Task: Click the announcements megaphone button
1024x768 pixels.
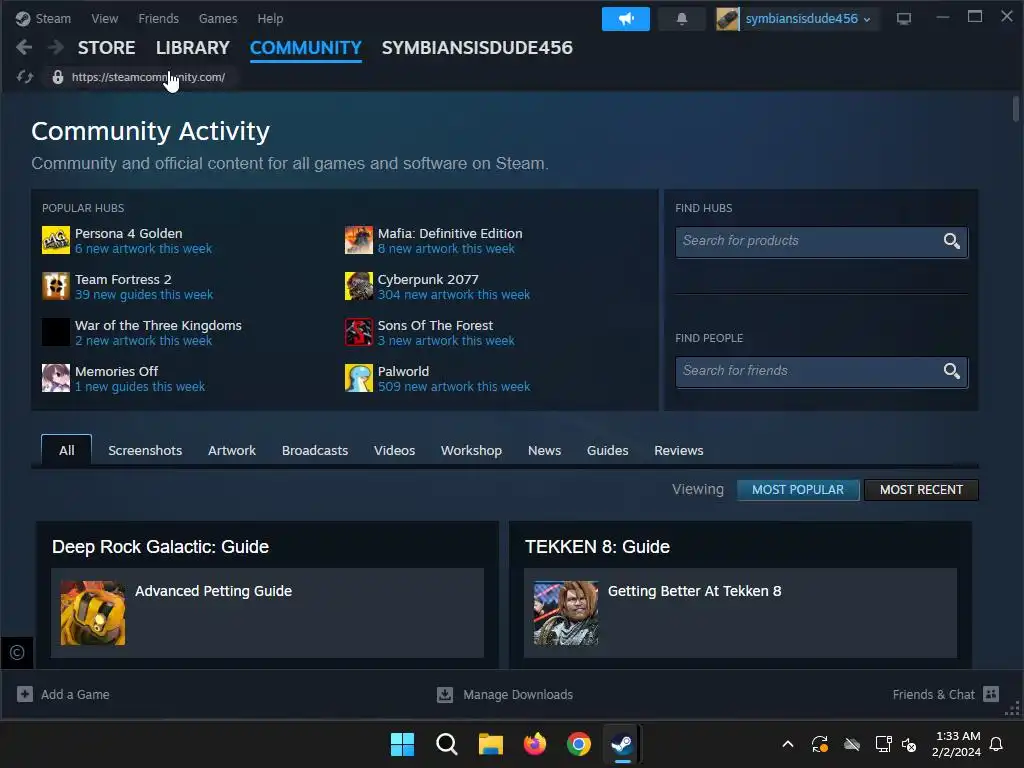Action: tap(626, 19)
